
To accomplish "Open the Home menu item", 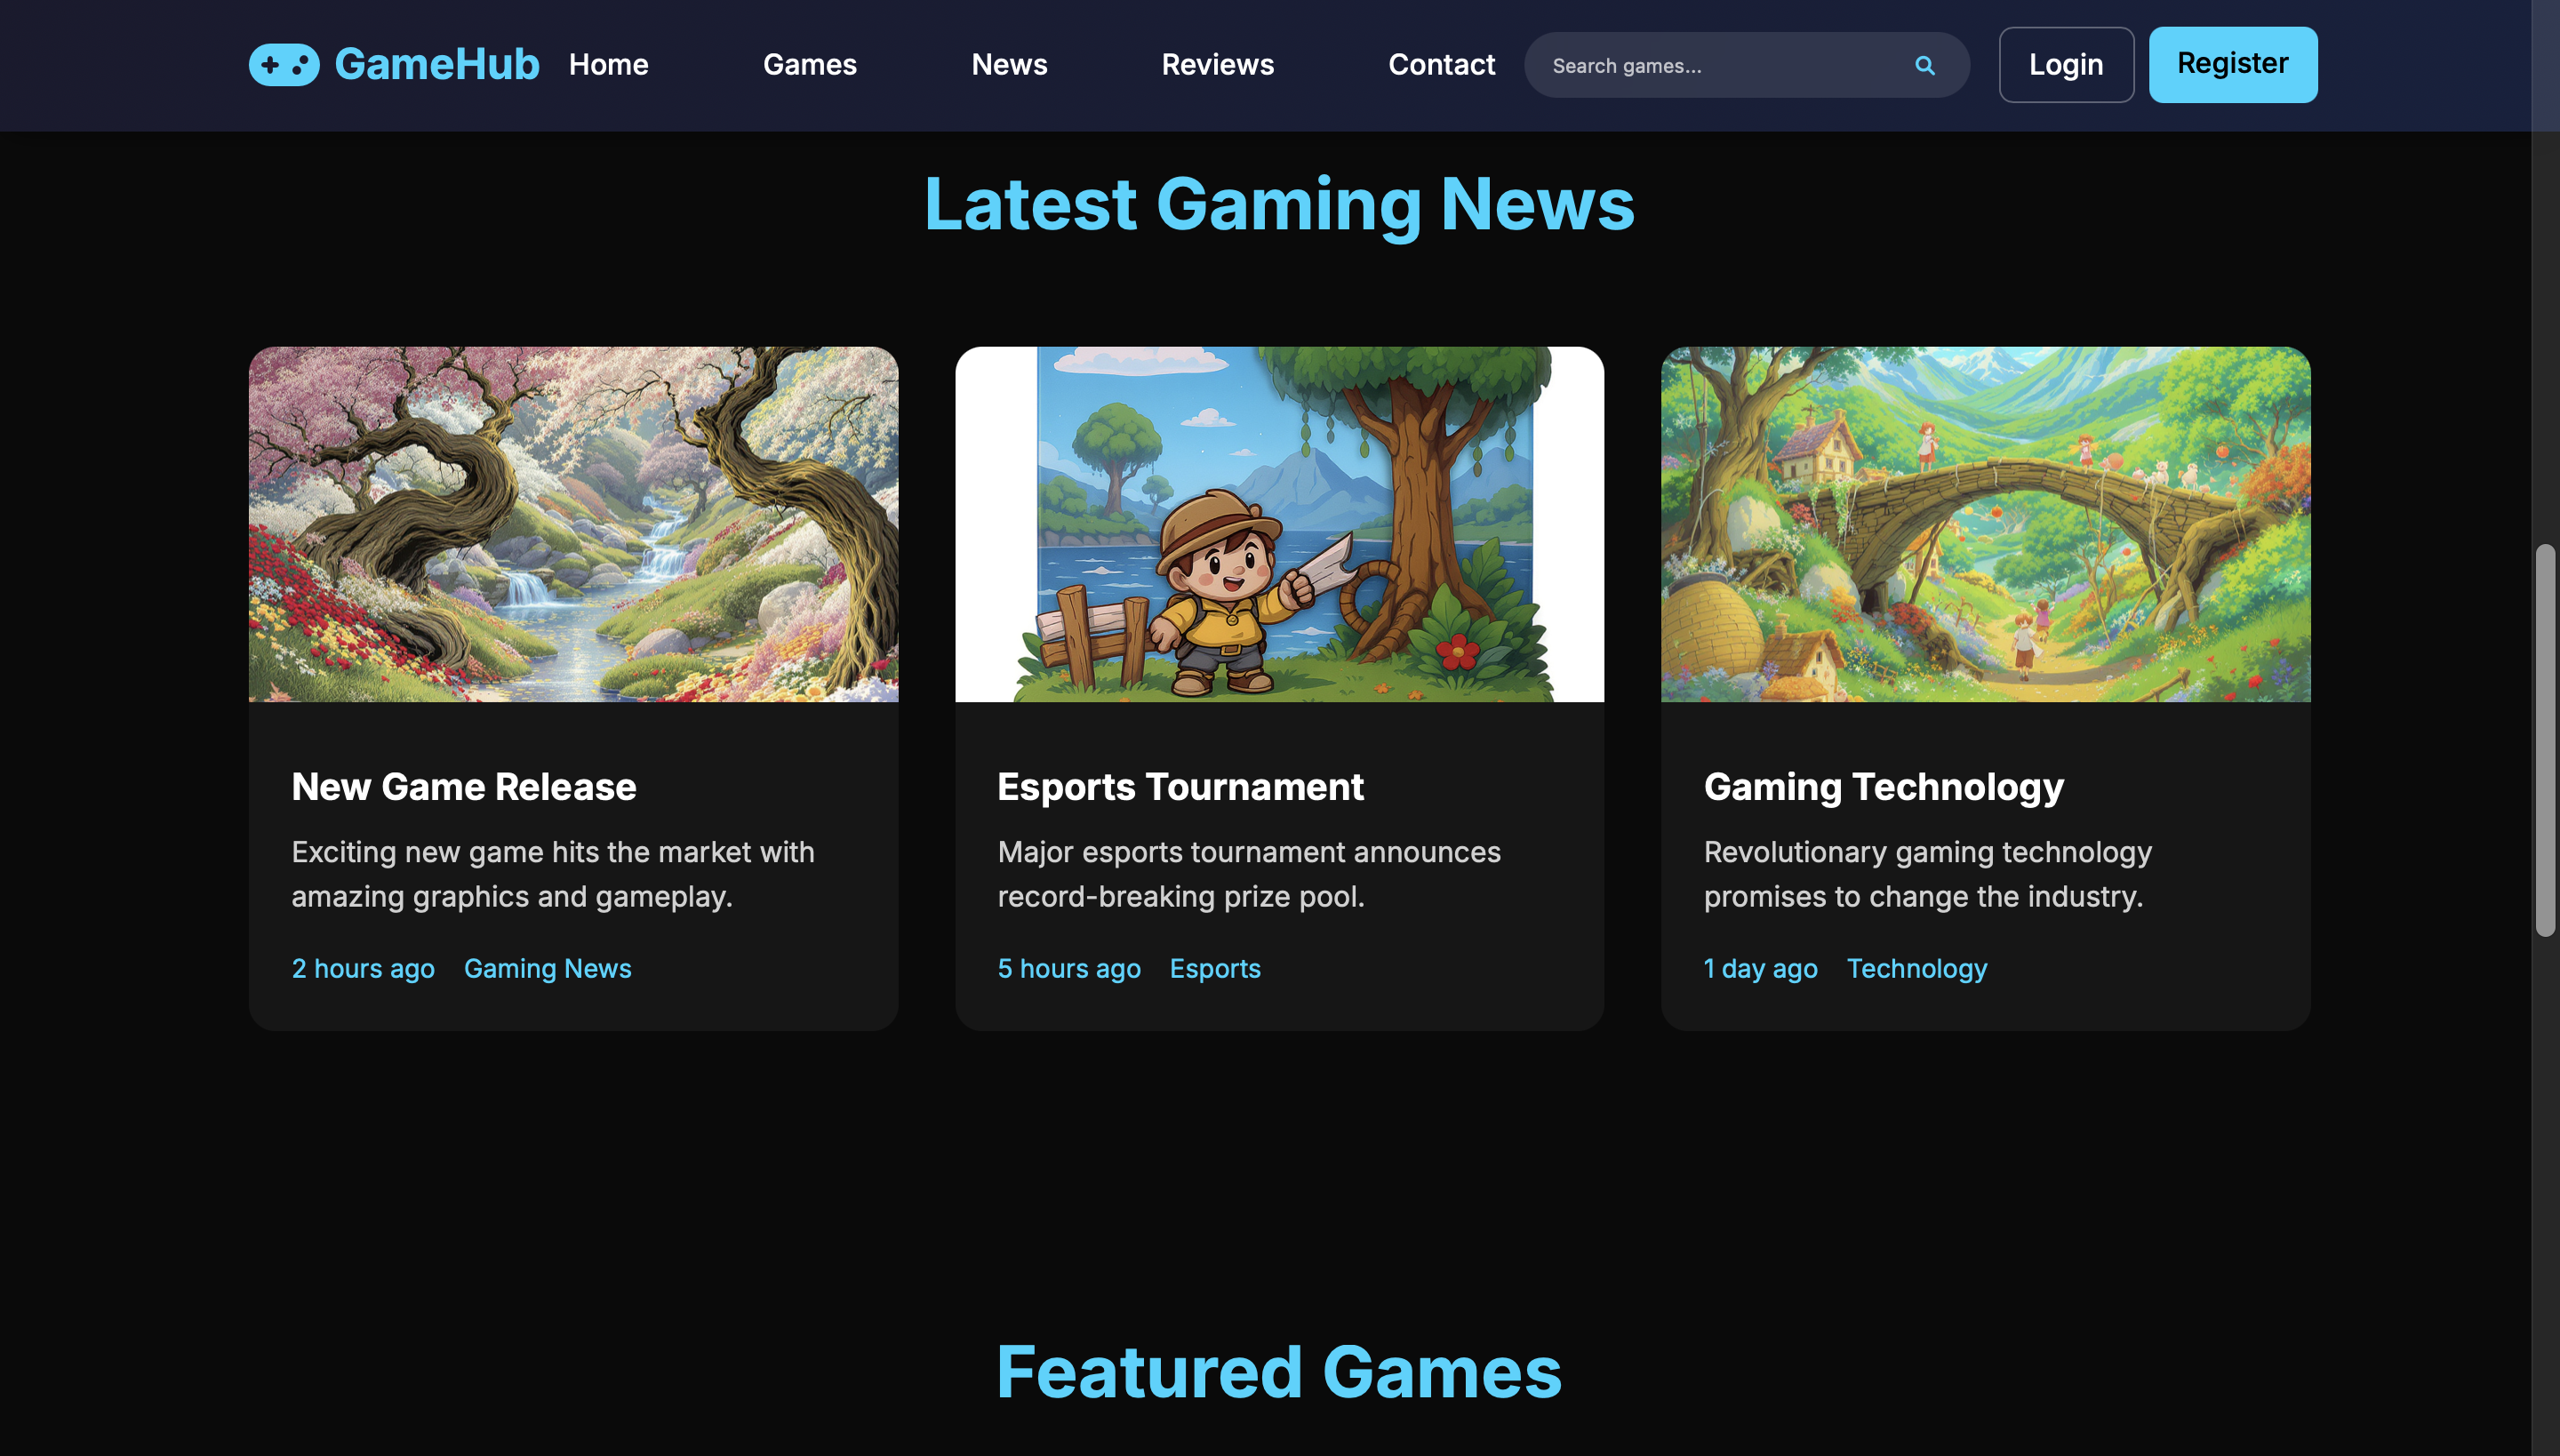I will (608, 65).
